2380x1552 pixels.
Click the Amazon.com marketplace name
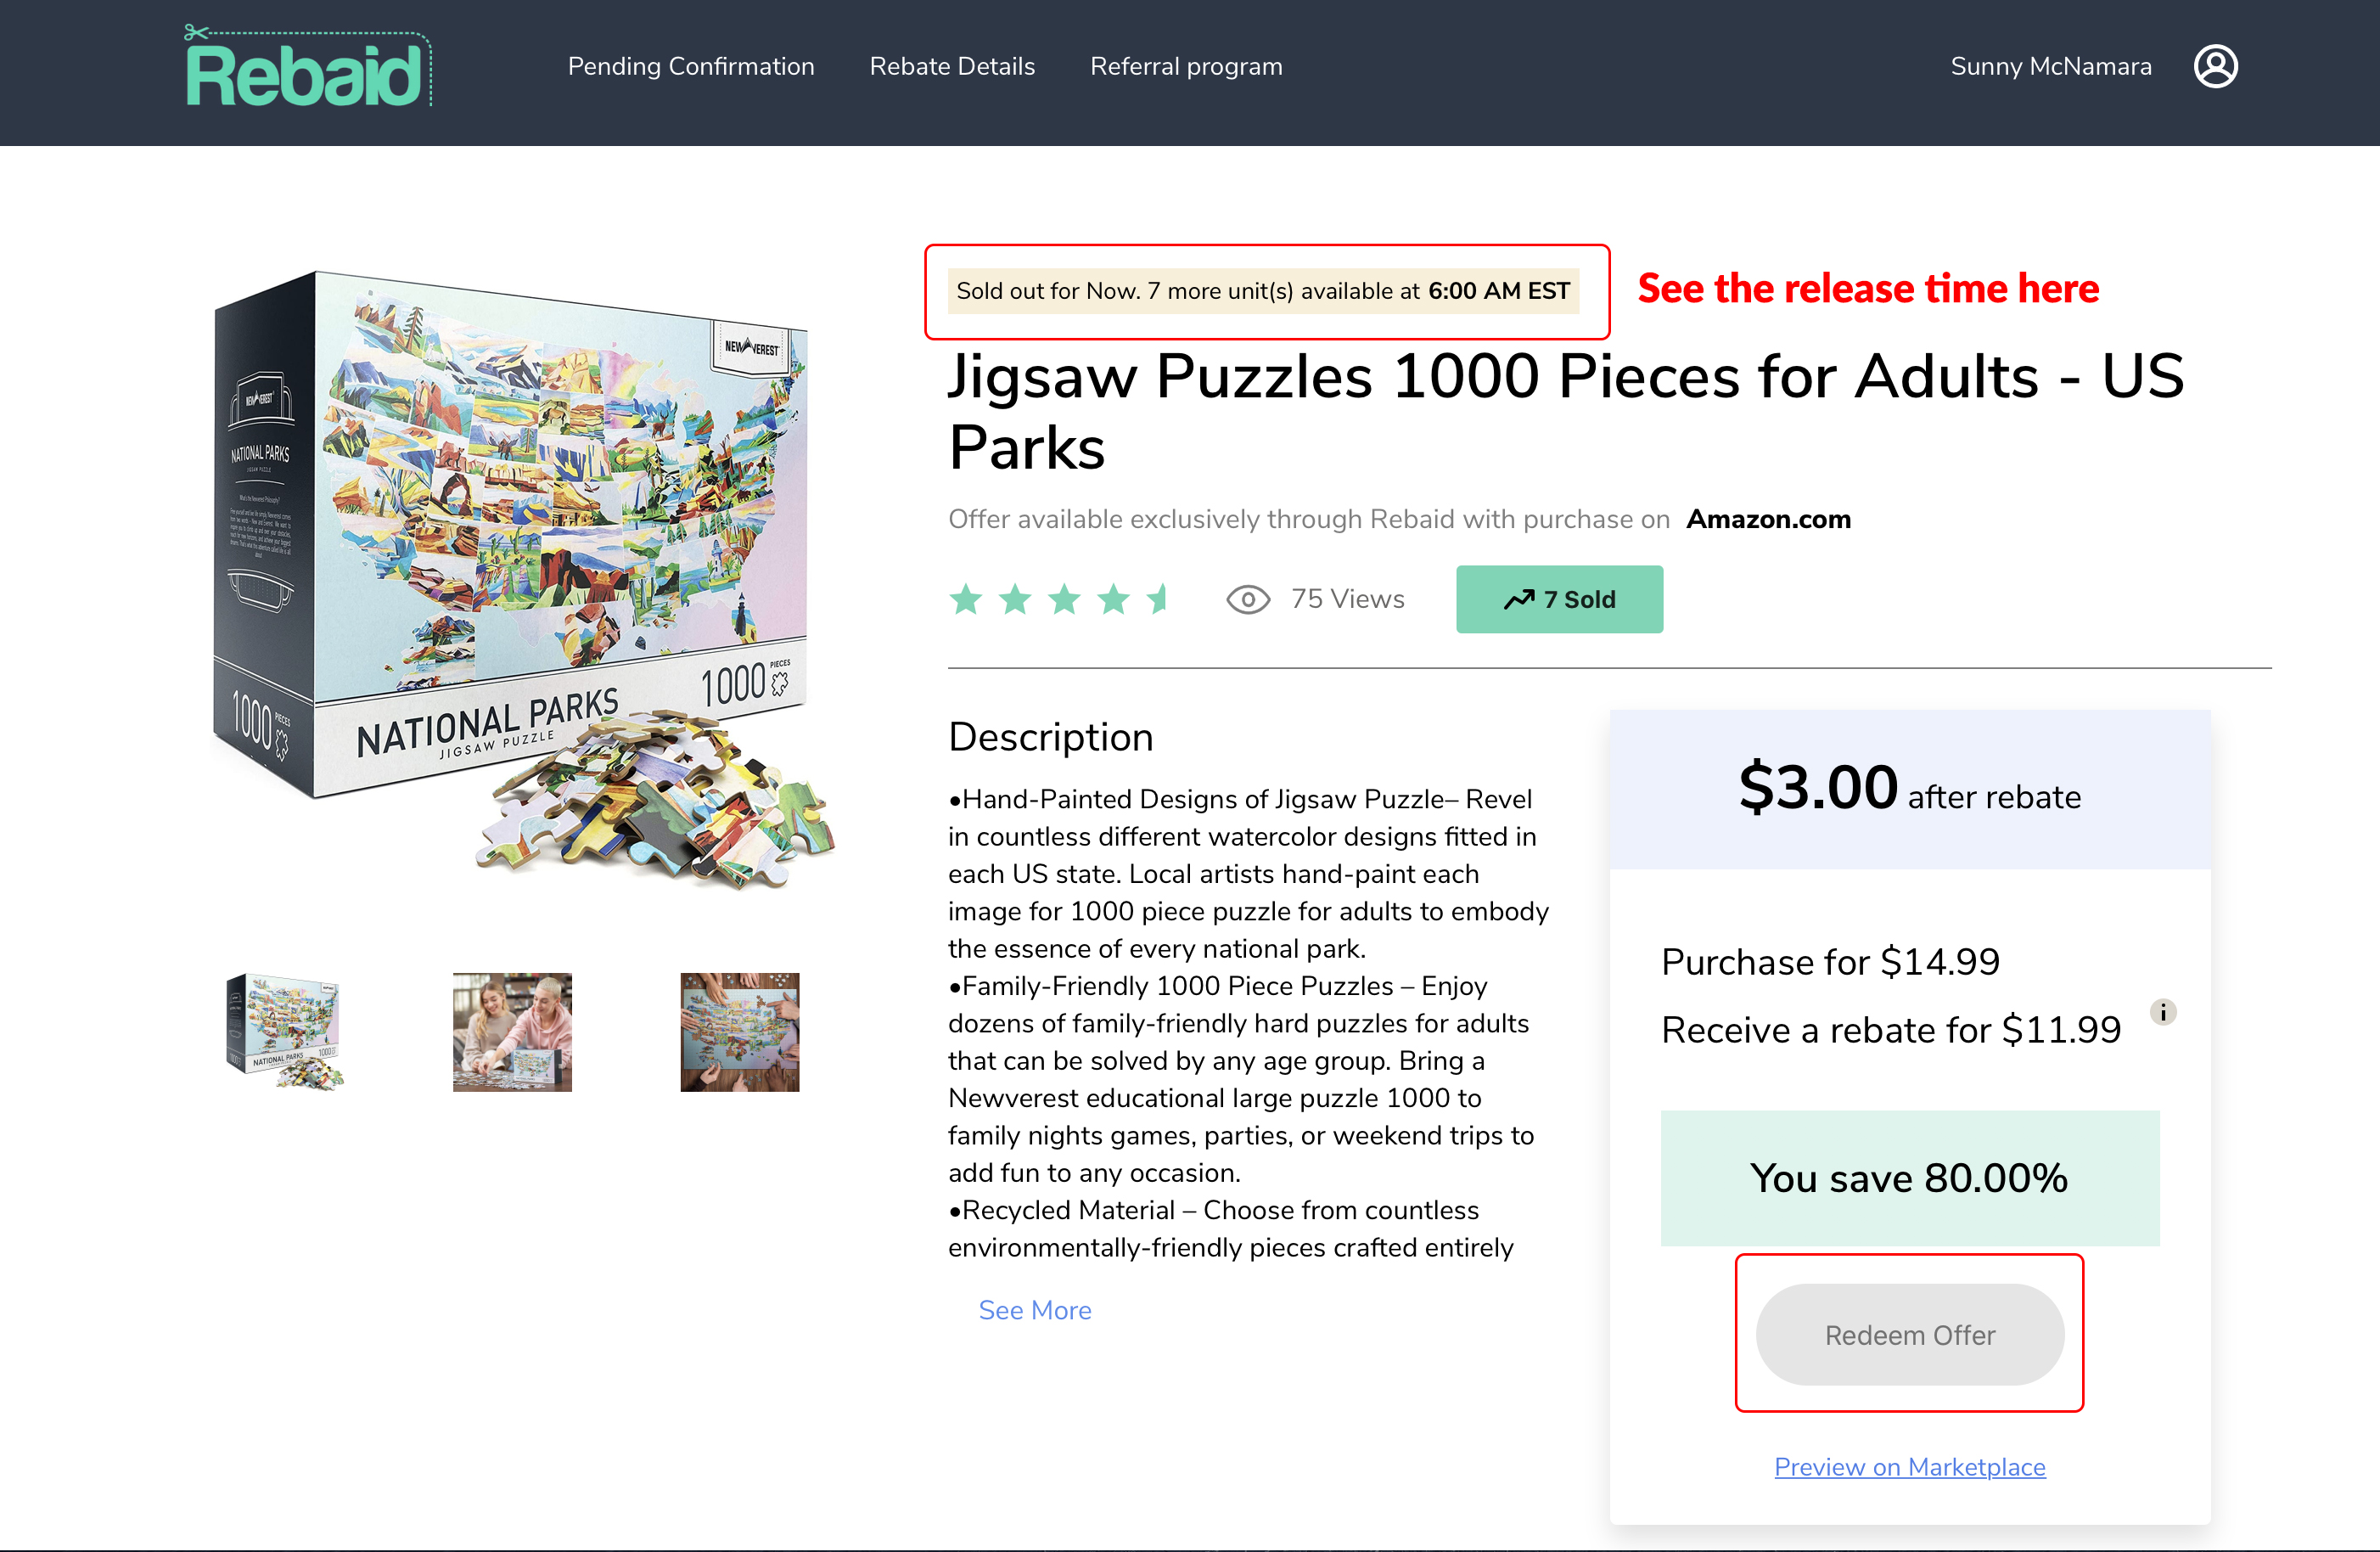1768,519
